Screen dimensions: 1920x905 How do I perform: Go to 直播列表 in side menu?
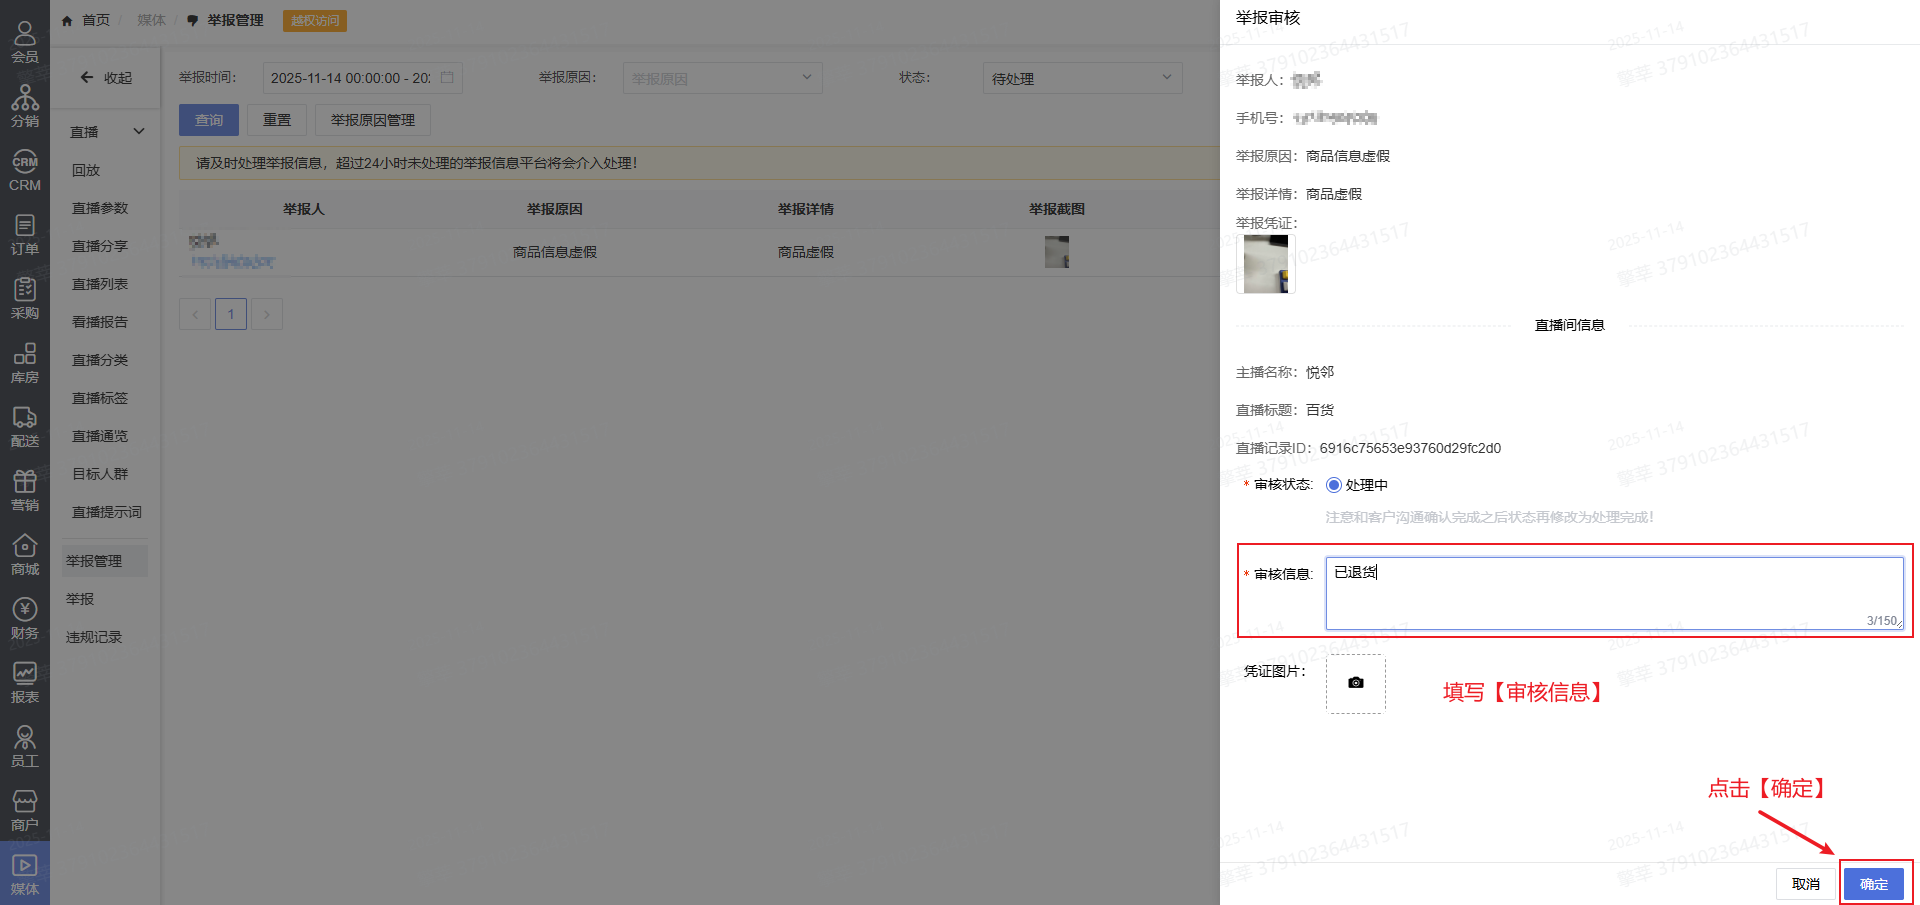pos(100,284)
